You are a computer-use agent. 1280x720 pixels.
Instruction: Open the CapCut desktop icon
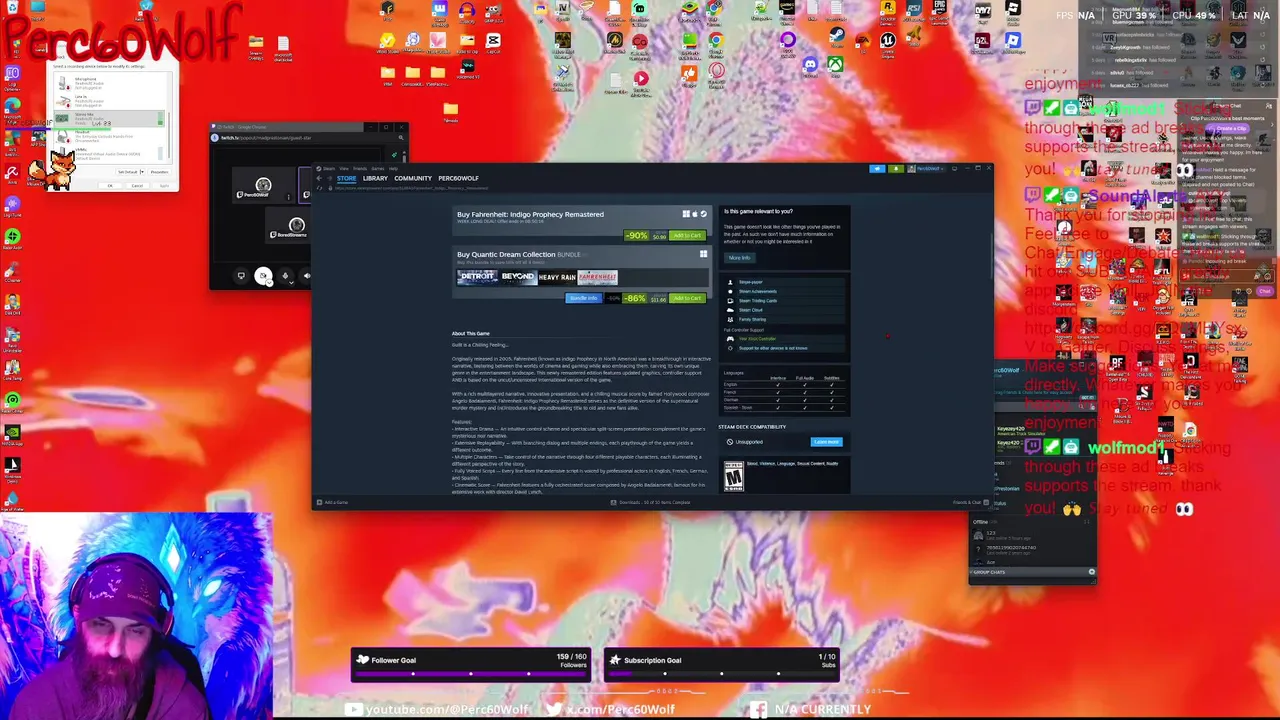coord(493,40)
